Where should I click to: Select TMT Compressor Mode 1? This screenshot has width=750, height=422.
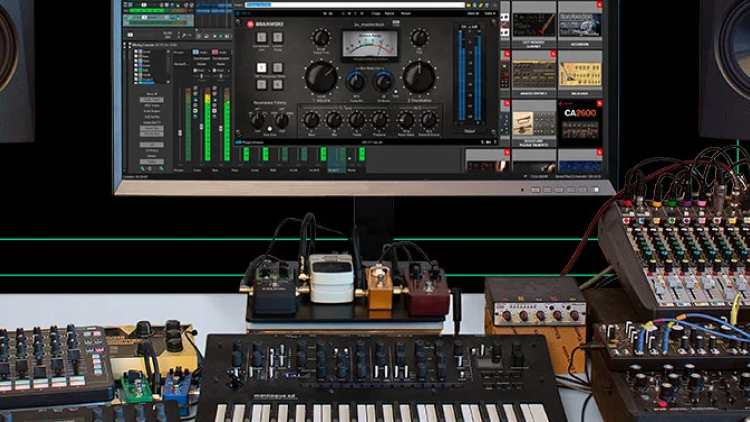point(261,67)
